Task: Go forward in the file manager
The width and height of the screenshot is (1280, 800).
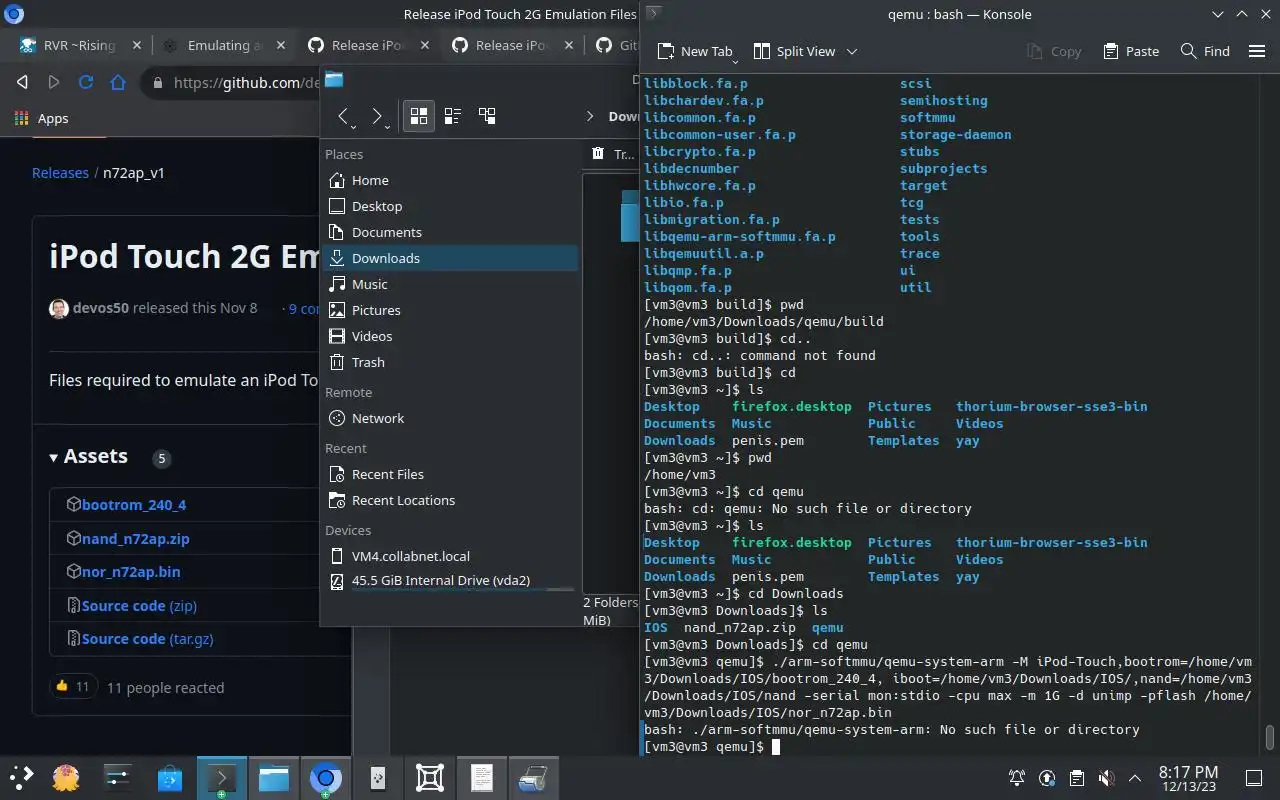Action: pyautogui.click(x=379, y=116)
